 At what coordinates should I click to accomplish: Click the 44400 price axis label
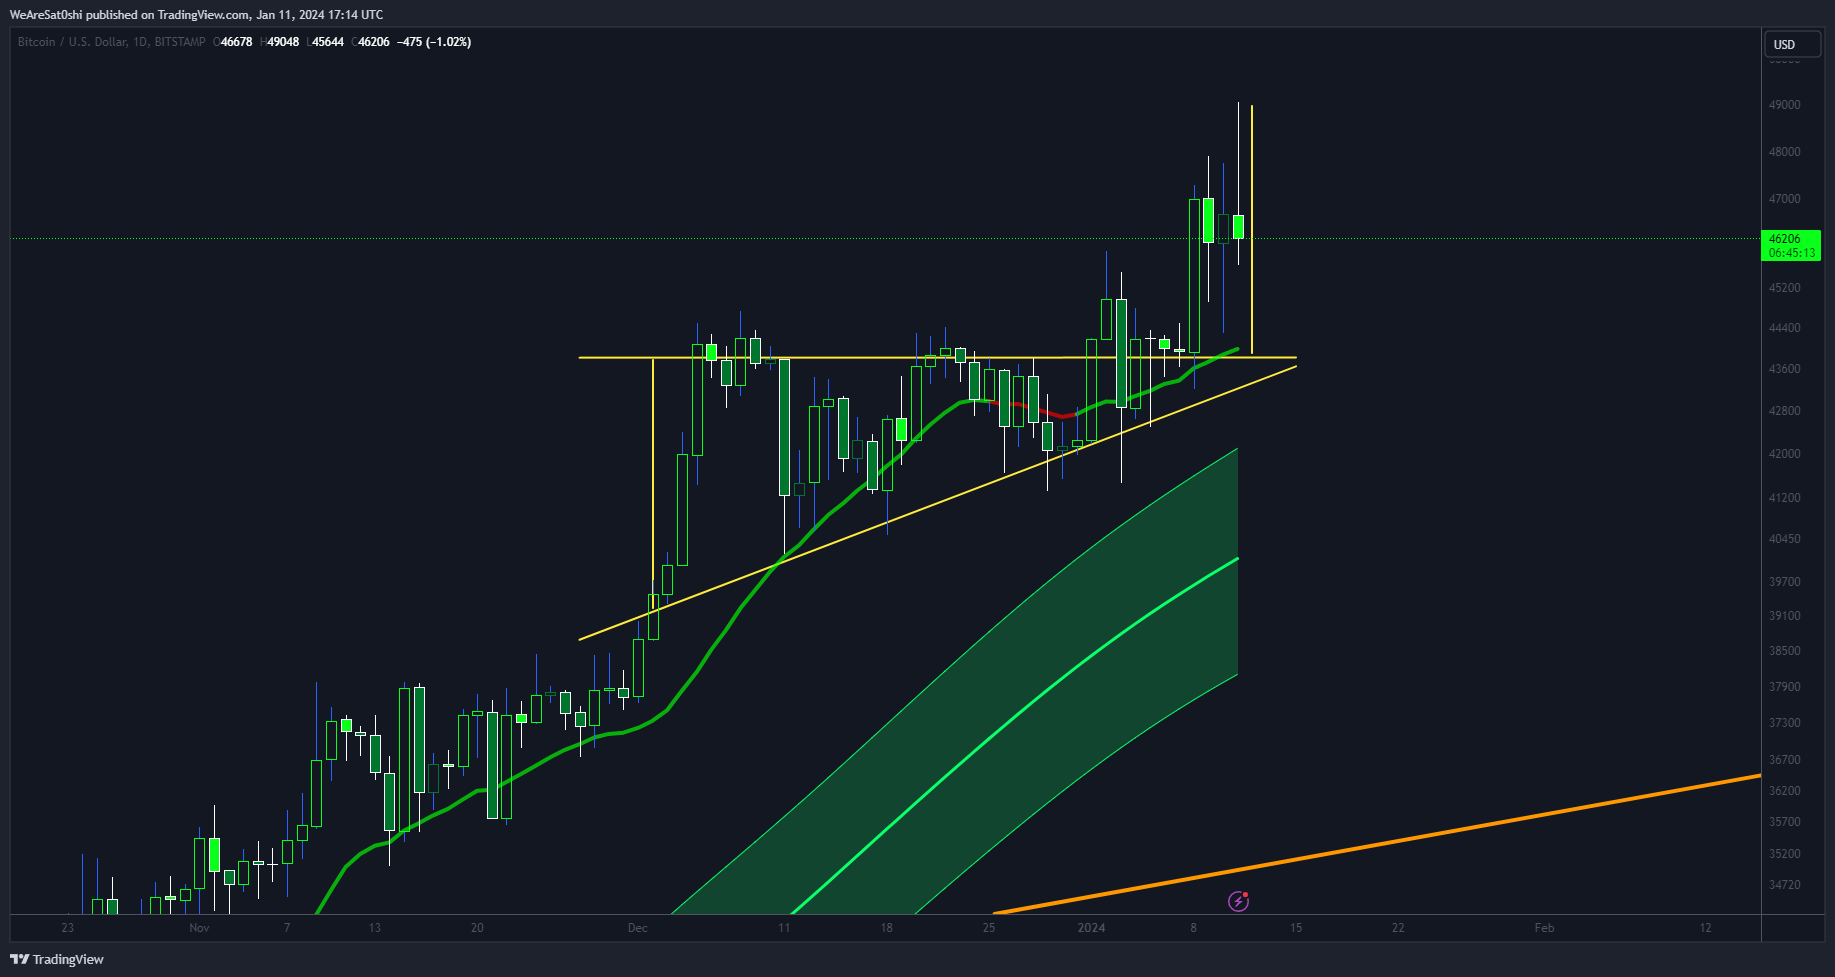(1785, 328)
